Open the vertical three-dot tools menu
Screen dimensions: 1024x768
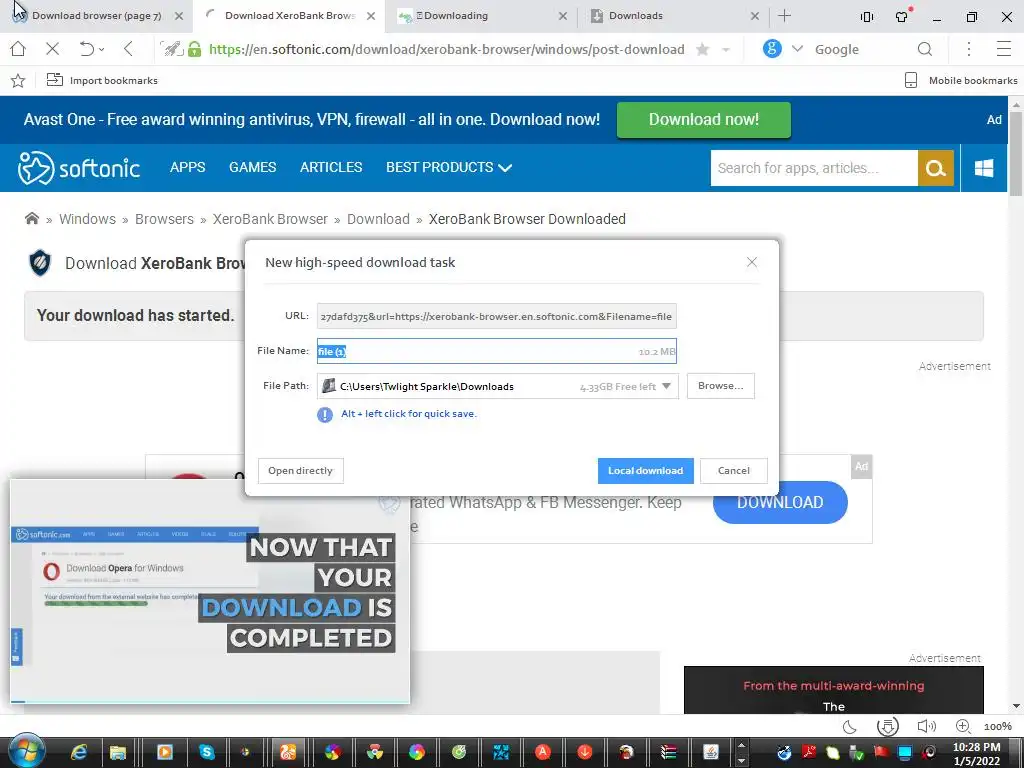(x=969, y=49)
